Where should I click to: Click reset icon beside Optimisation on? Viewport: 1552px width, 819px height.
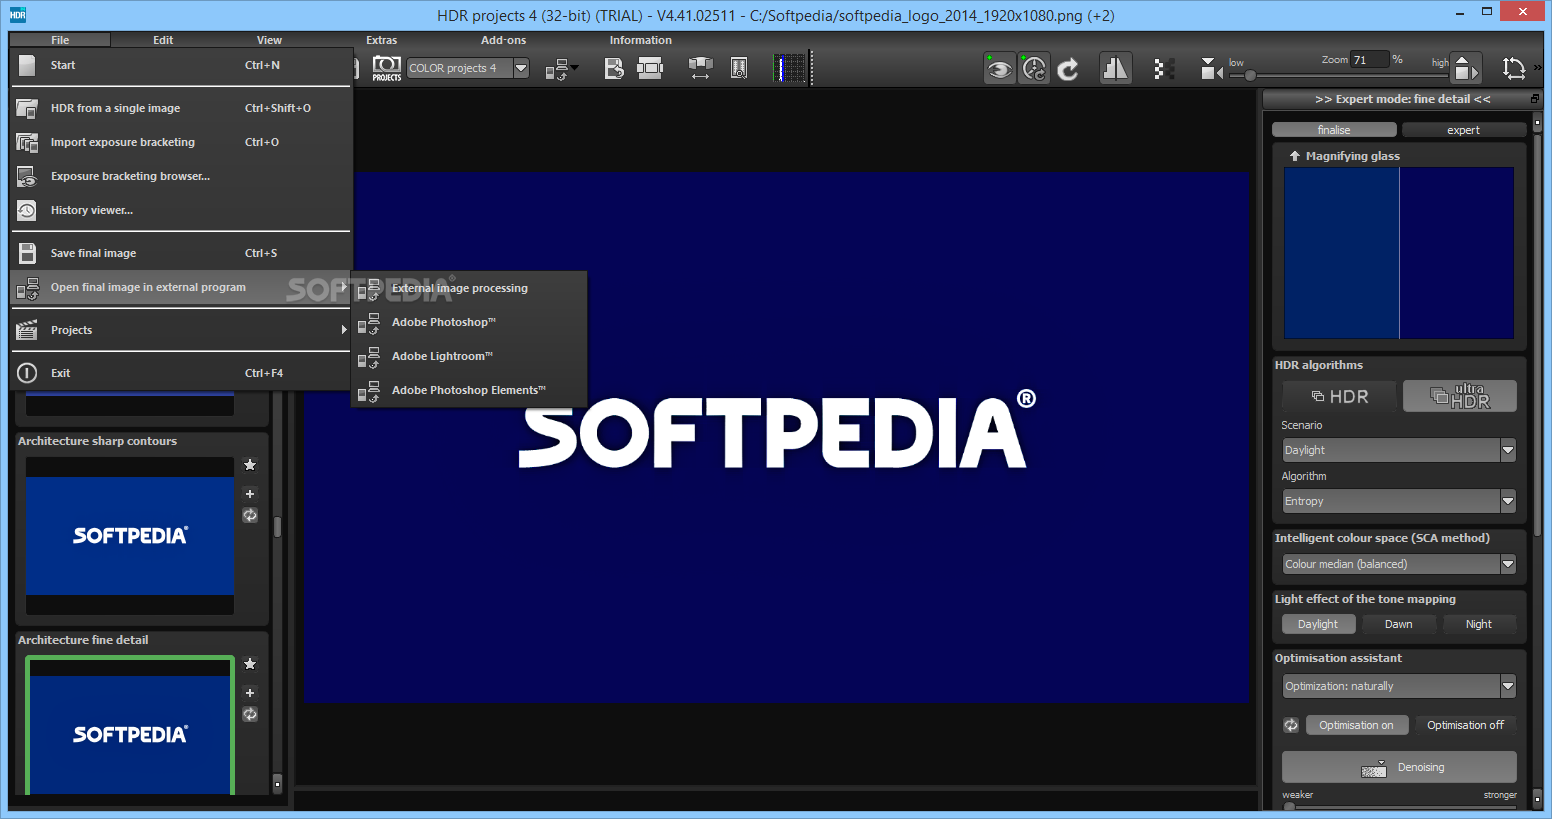pyautogui.click(x=1291, y=725)
